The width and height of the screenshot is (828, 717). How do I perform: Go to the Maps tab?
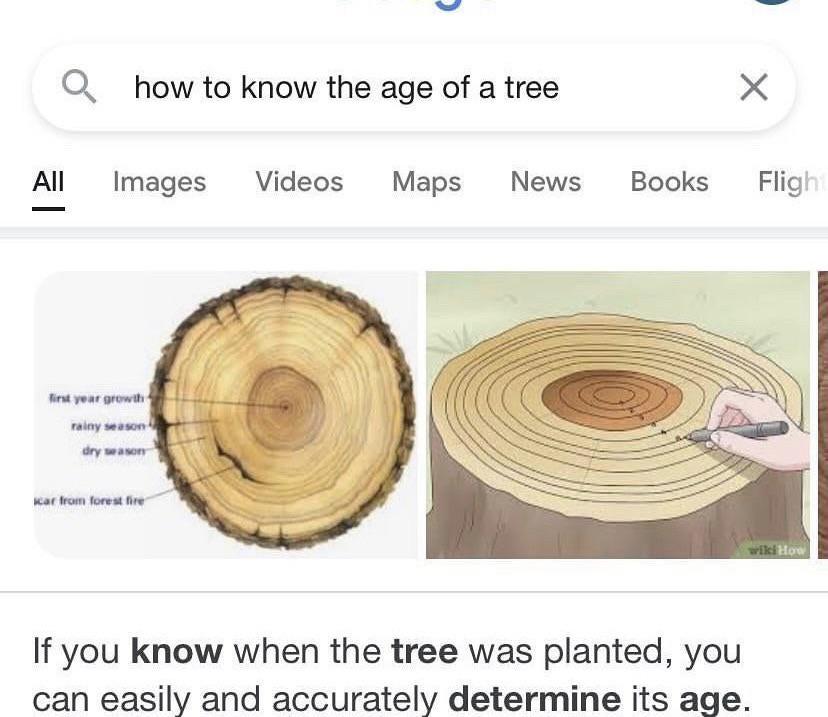(x=427, y=182)
